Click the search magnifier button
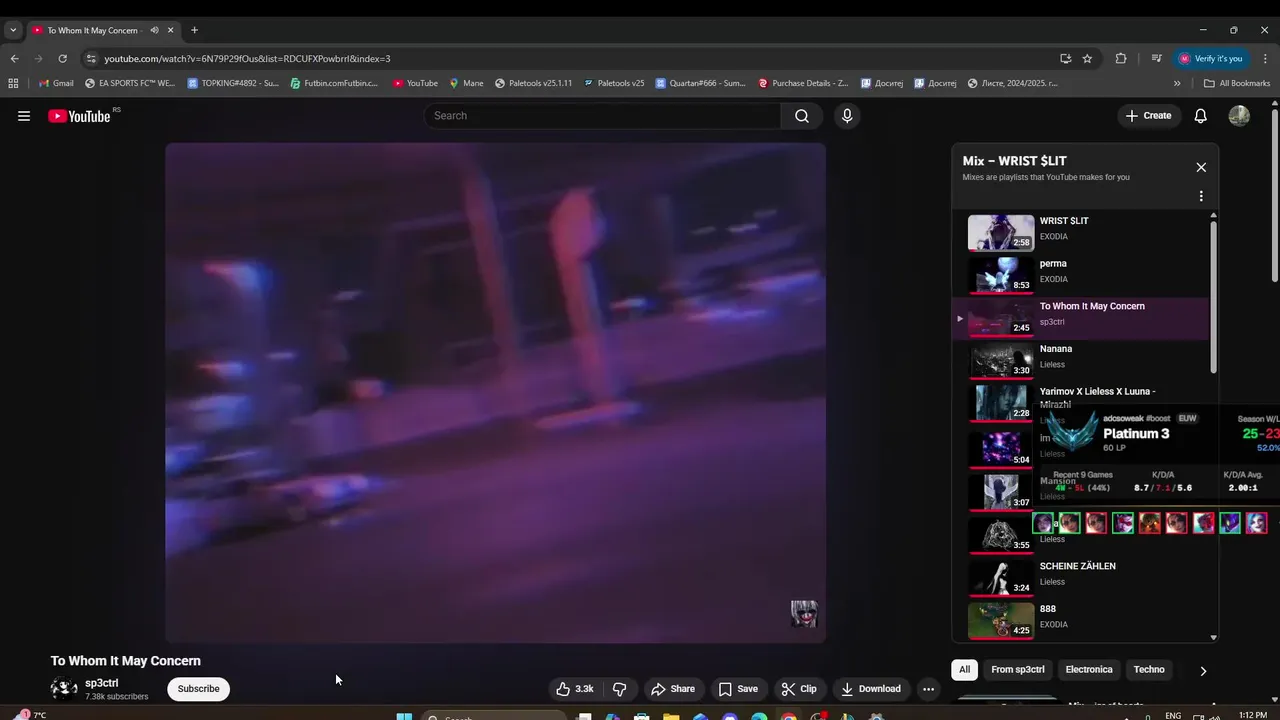 pos(802,116)
